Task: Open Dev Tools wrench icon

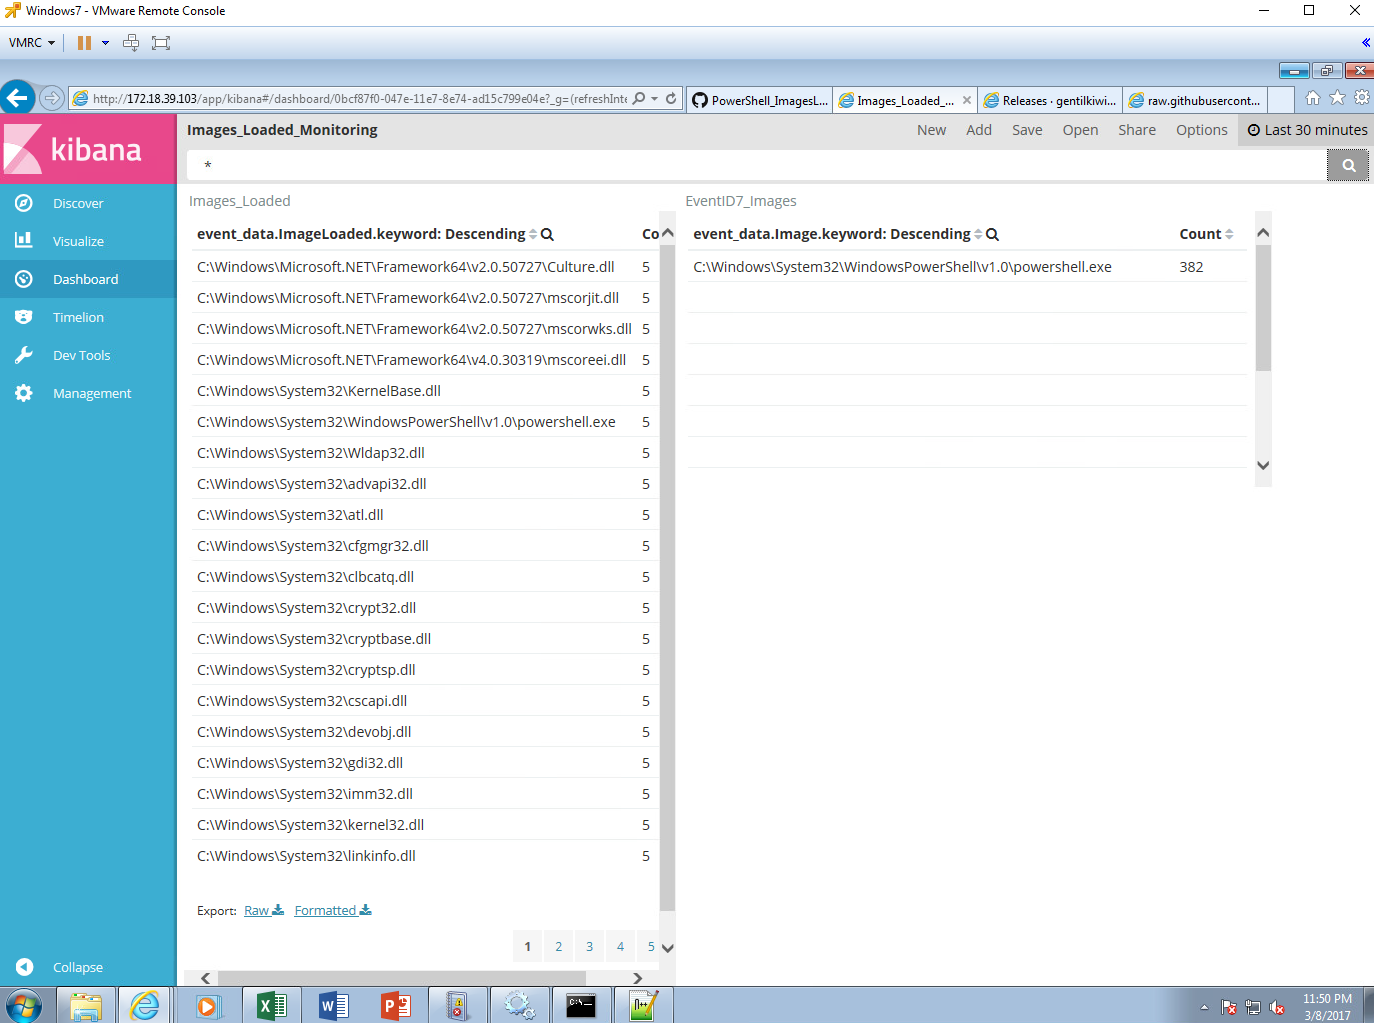Action: 24,355
